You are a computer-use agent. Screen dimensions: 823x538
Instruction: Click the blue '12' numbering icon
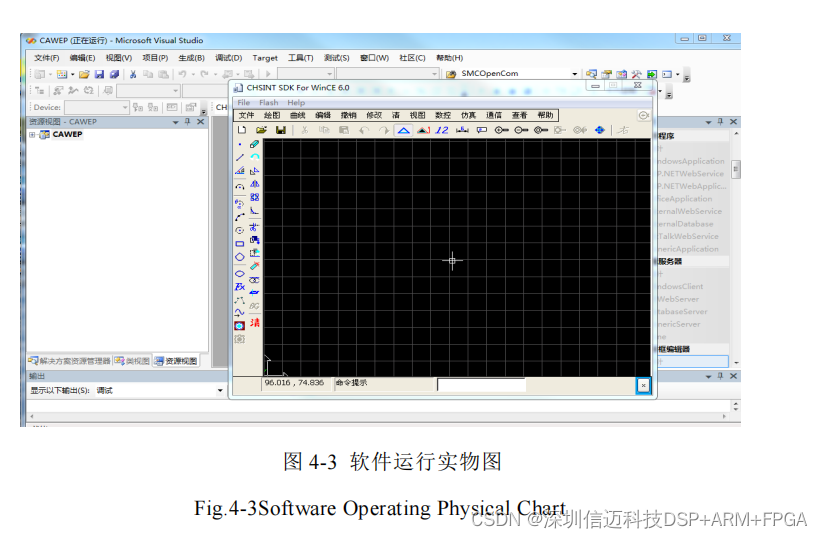442,130
